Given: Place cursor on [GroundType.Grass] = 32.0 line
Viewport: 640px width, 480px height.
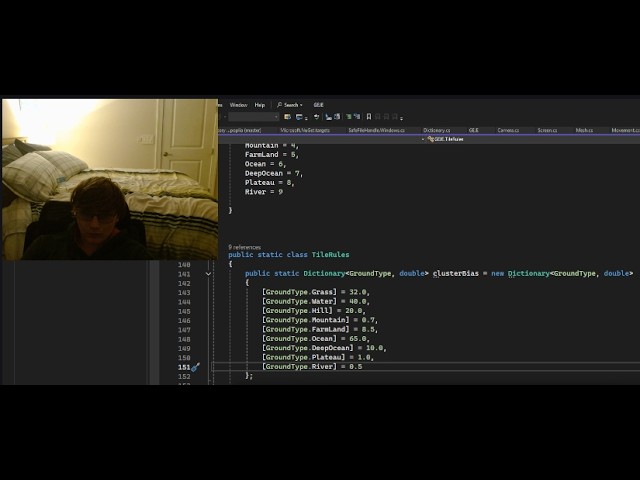Looking at the screenshot, I should coord(316,292).
